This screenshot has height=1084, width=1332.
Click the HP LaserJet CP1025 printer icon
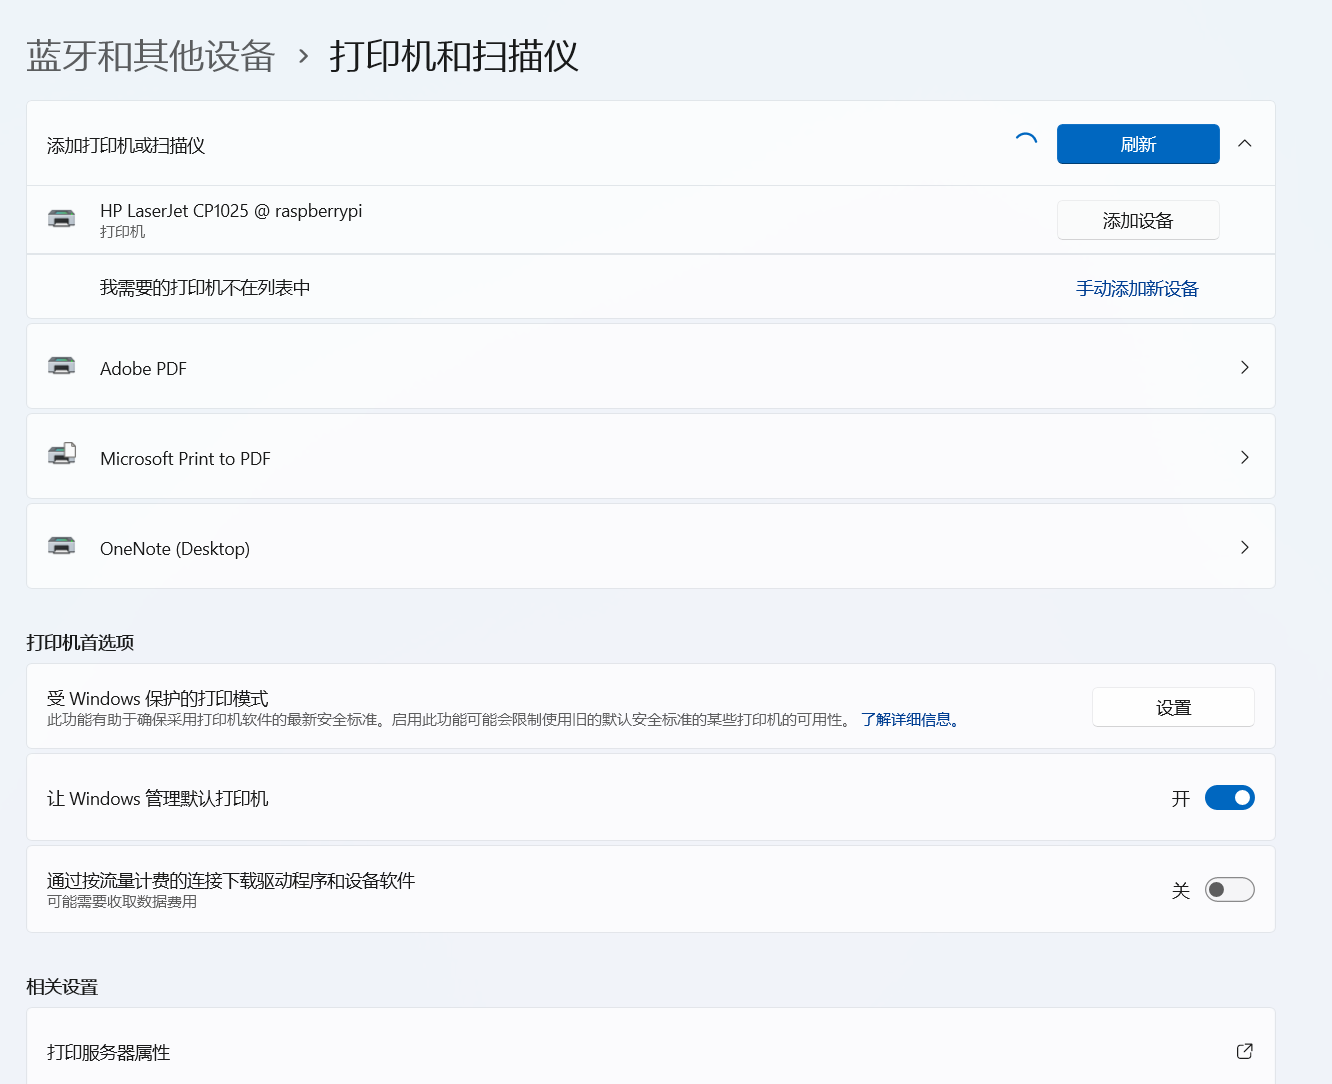pos(62,219)
